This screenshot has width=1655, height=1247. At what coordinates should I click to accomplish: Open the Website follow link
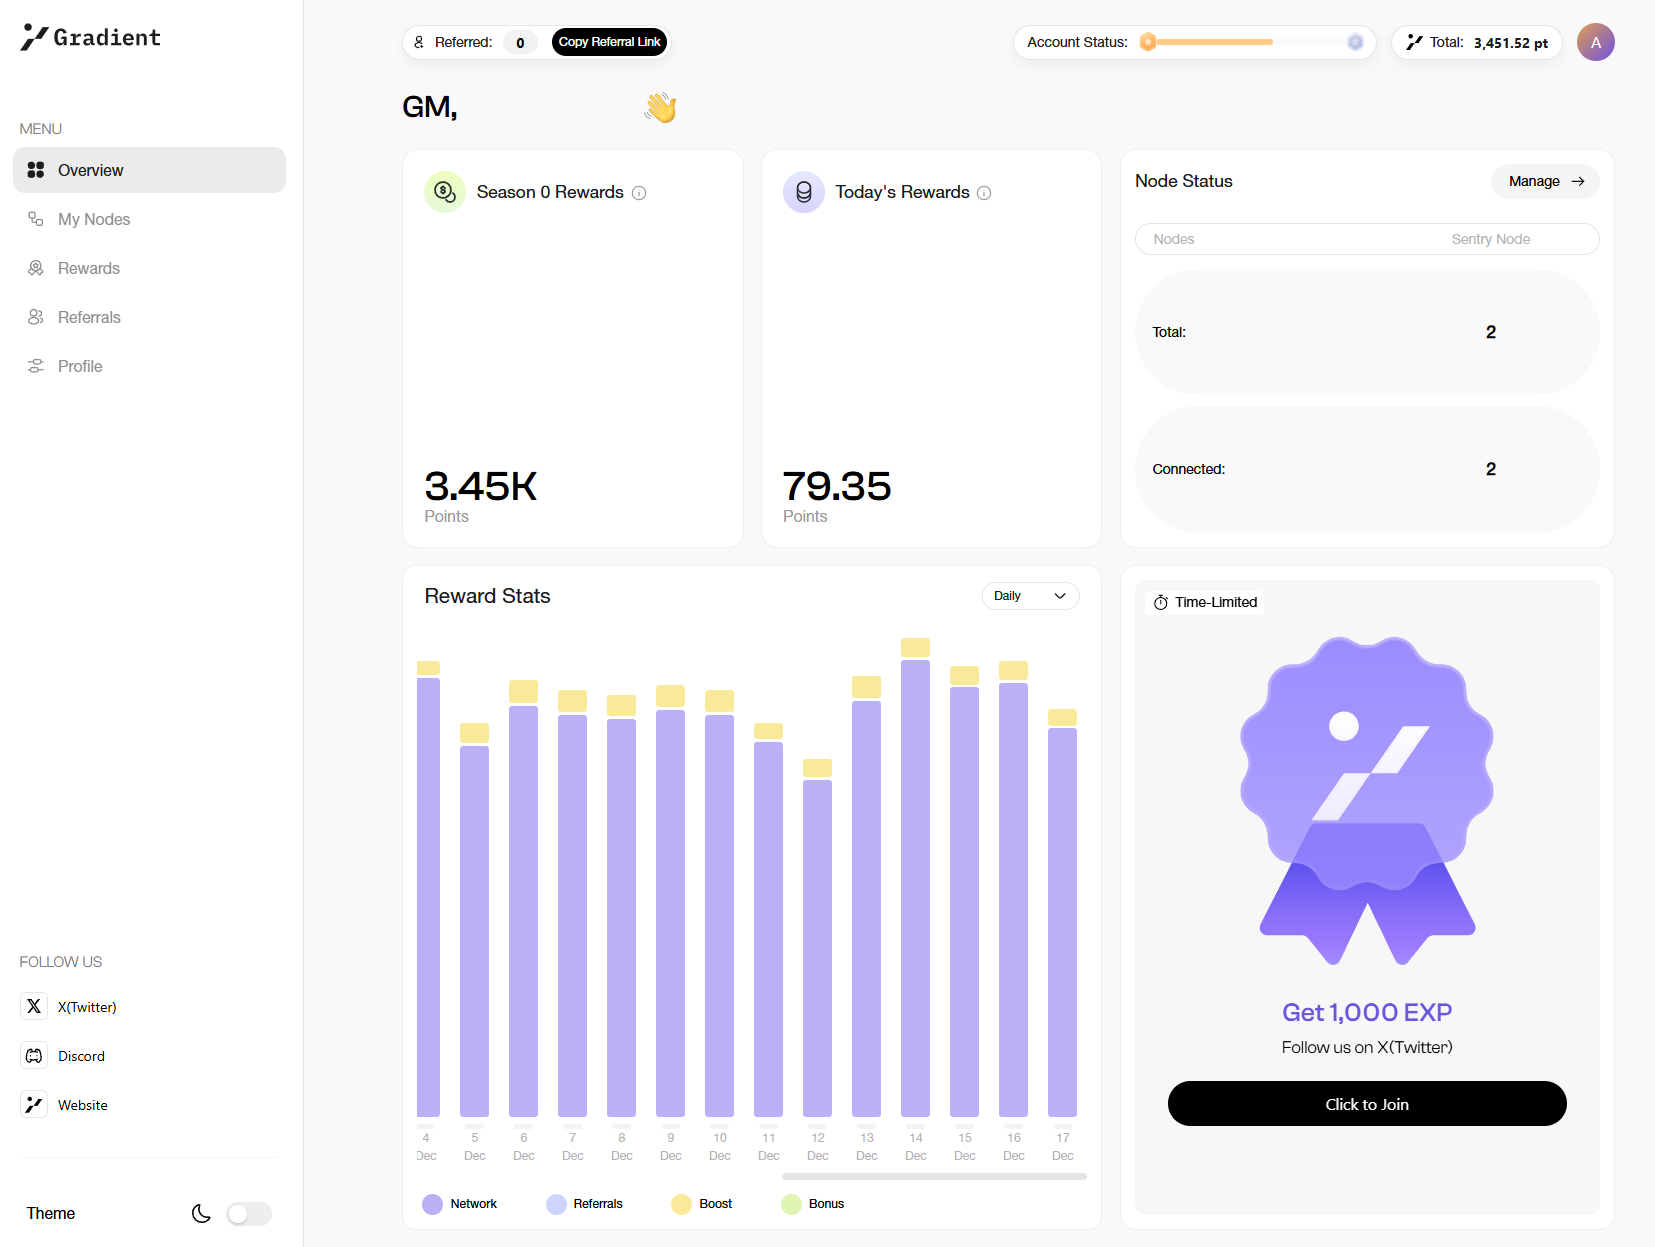(64, 1104)
